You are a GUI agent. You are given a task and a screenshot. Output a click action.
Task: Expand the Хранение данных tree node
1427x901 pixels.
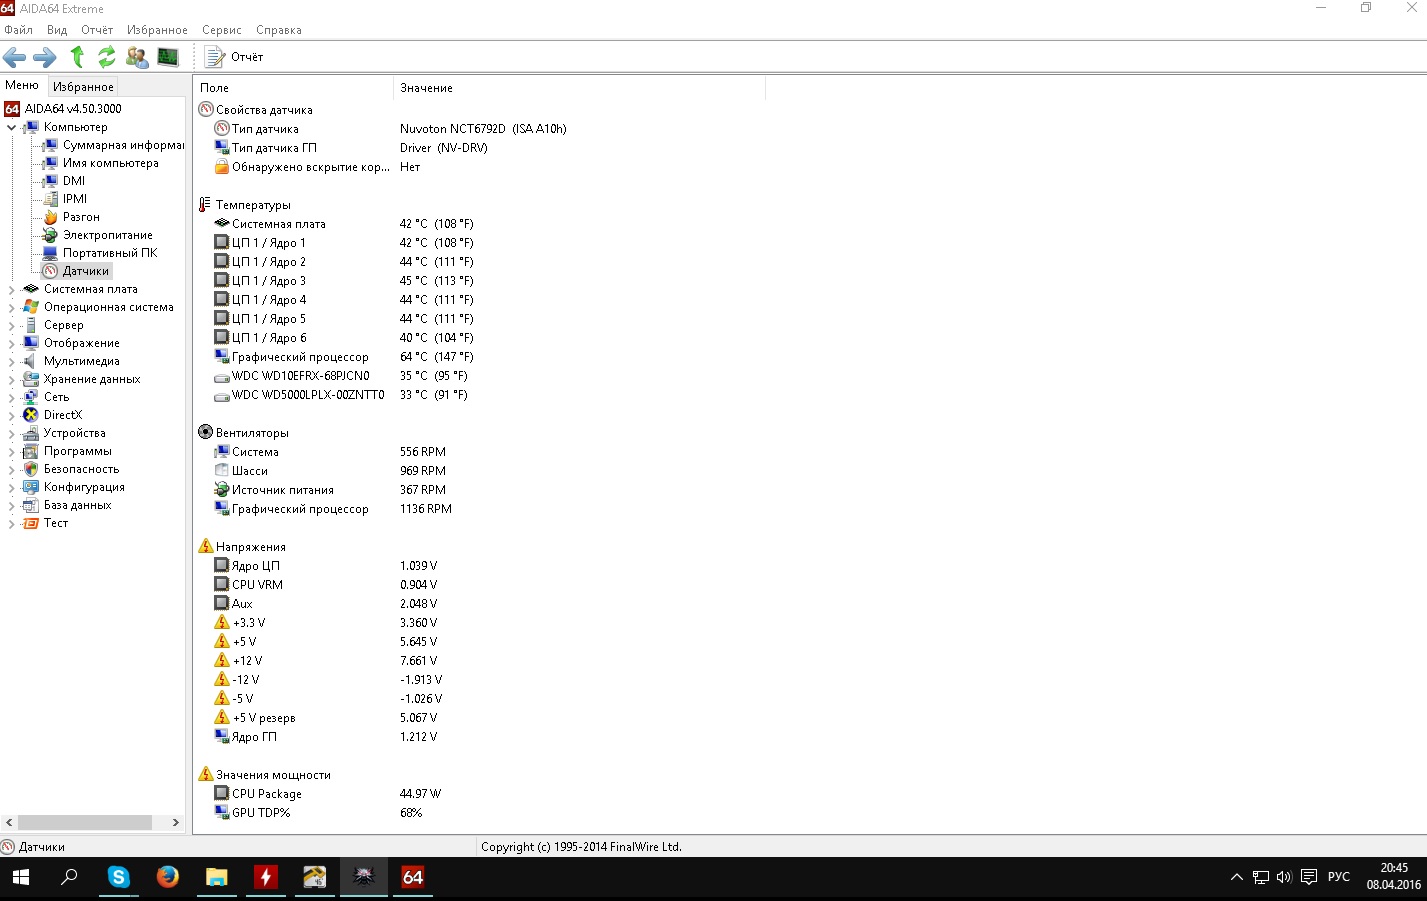tap(11, 379)
